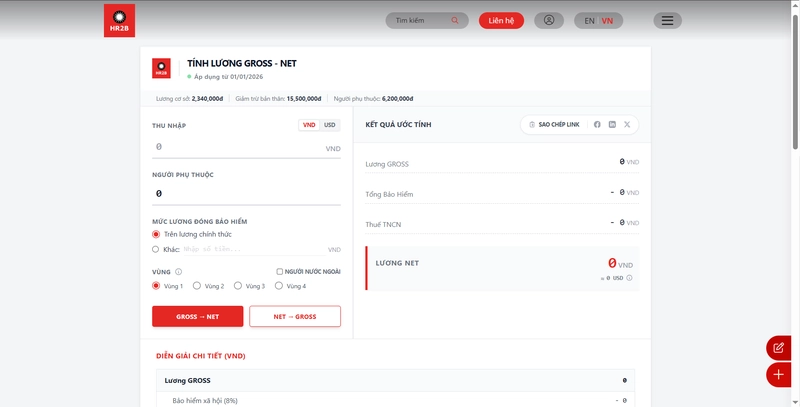Click the GROSS → NET button
The height and width of the screenshot is (407, 800).
pos(197,316)
